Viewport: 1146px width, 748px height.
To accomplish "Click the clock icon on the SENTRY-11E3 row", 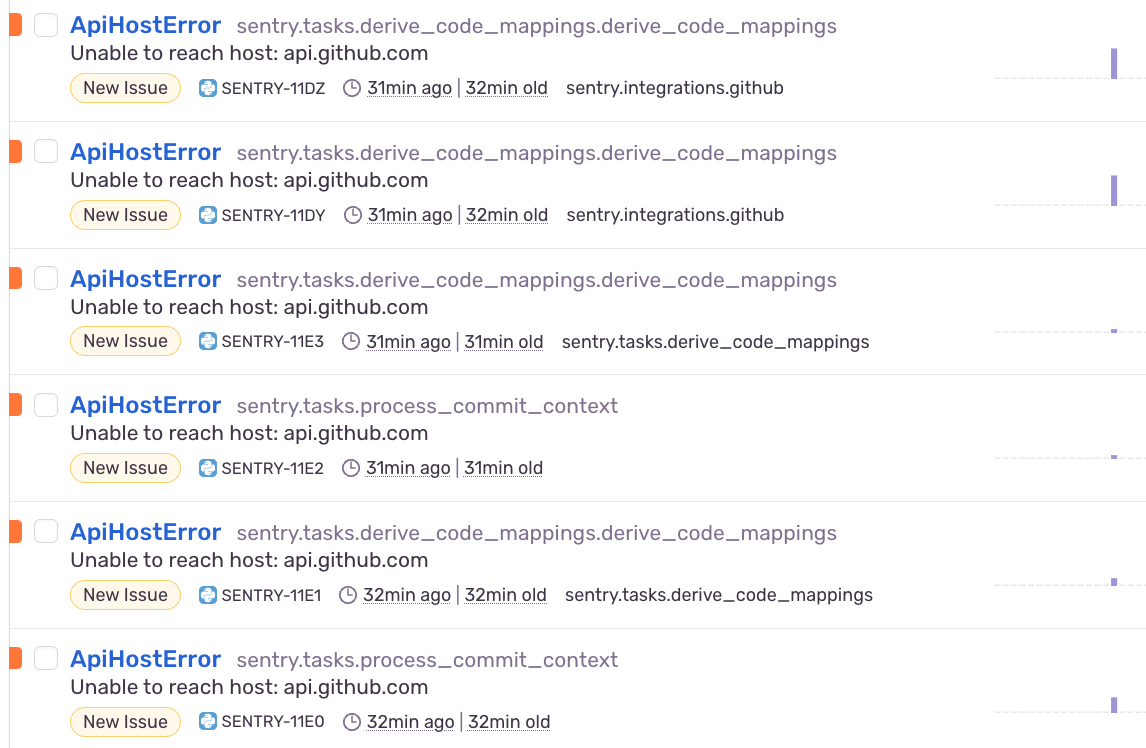I will tap(349, 341).
